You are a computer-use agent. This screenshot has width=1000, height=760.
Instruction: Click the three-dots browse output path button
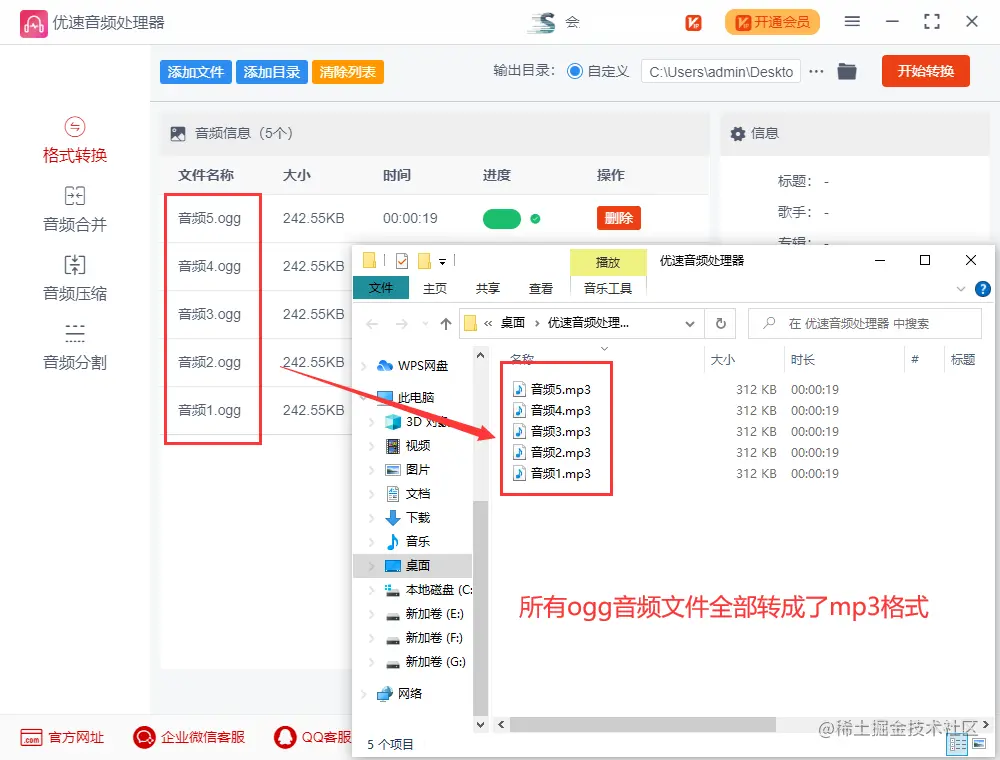click(816, 71)
